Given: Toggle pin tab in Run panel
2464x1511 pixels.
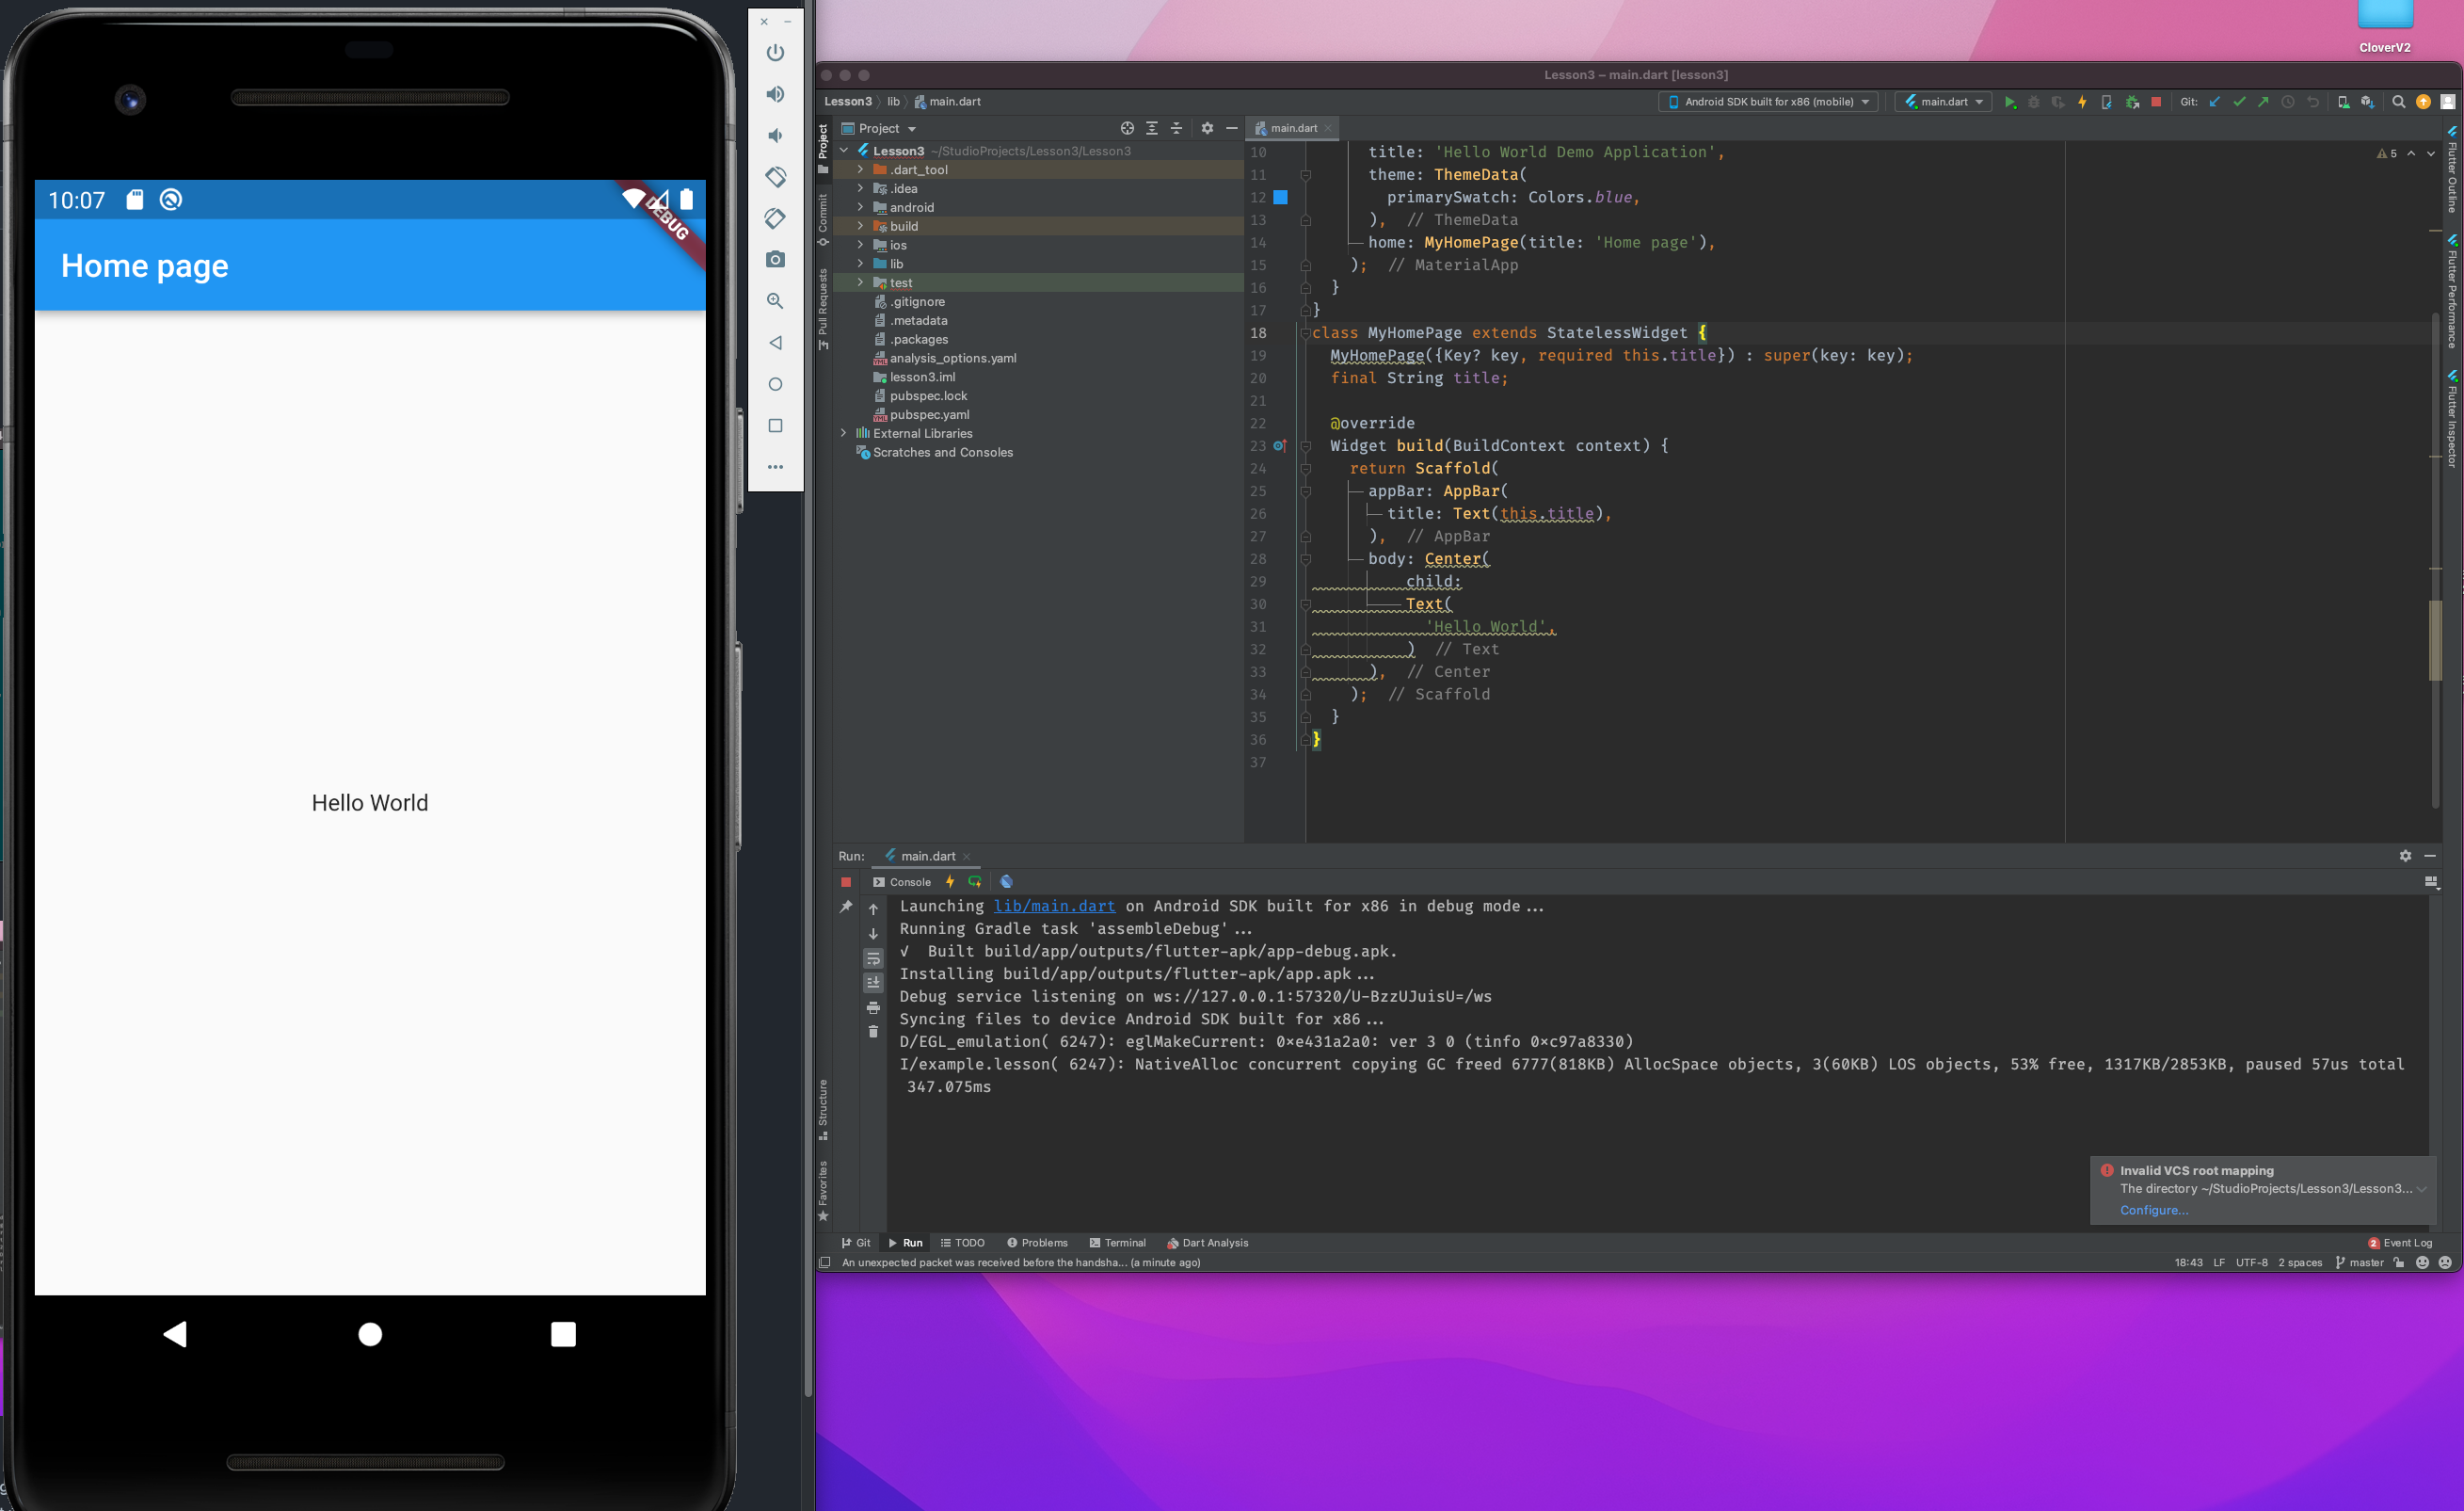Looking at the screenshot, I should point(846,906).
